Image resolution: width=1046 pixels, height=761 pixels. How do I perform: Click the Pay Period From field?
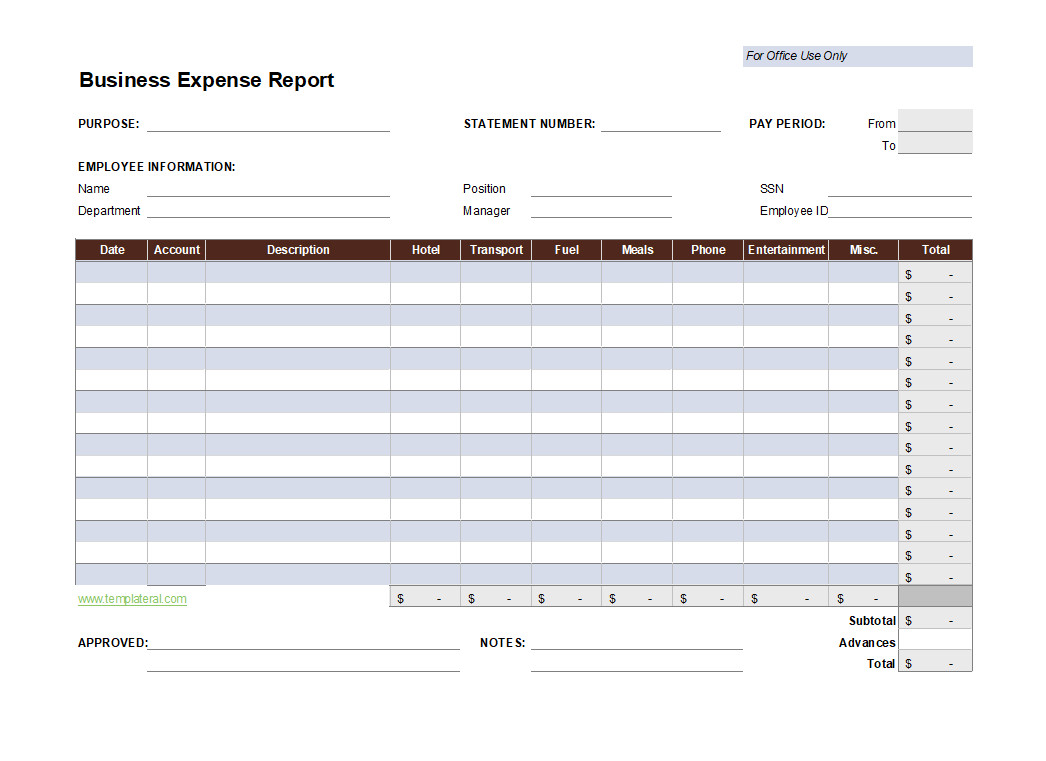[x=935, y=121]
